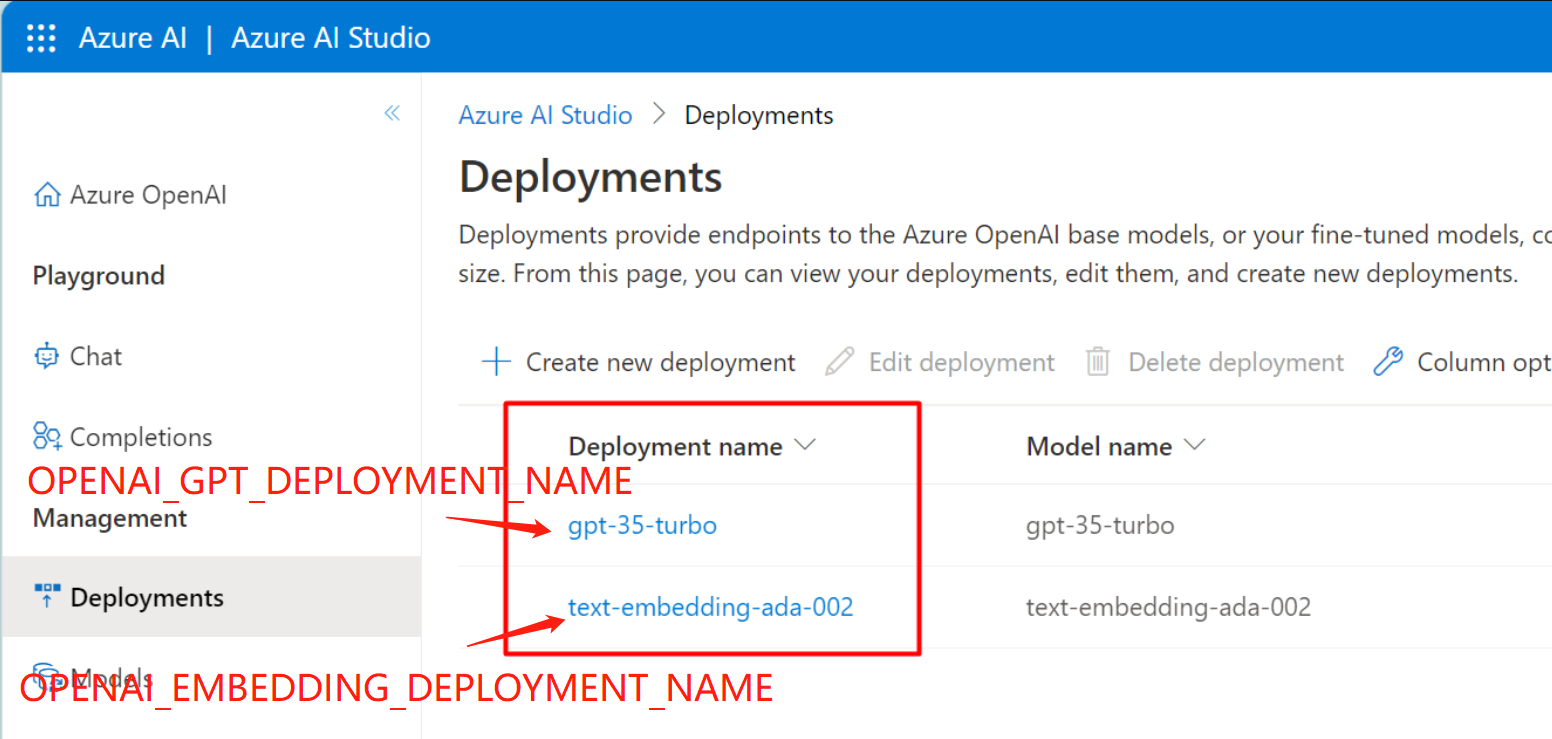Sort by Deployment name column chevron
Image resolution: width=1552 pixels, height=739 pixels.
point(804,446)
